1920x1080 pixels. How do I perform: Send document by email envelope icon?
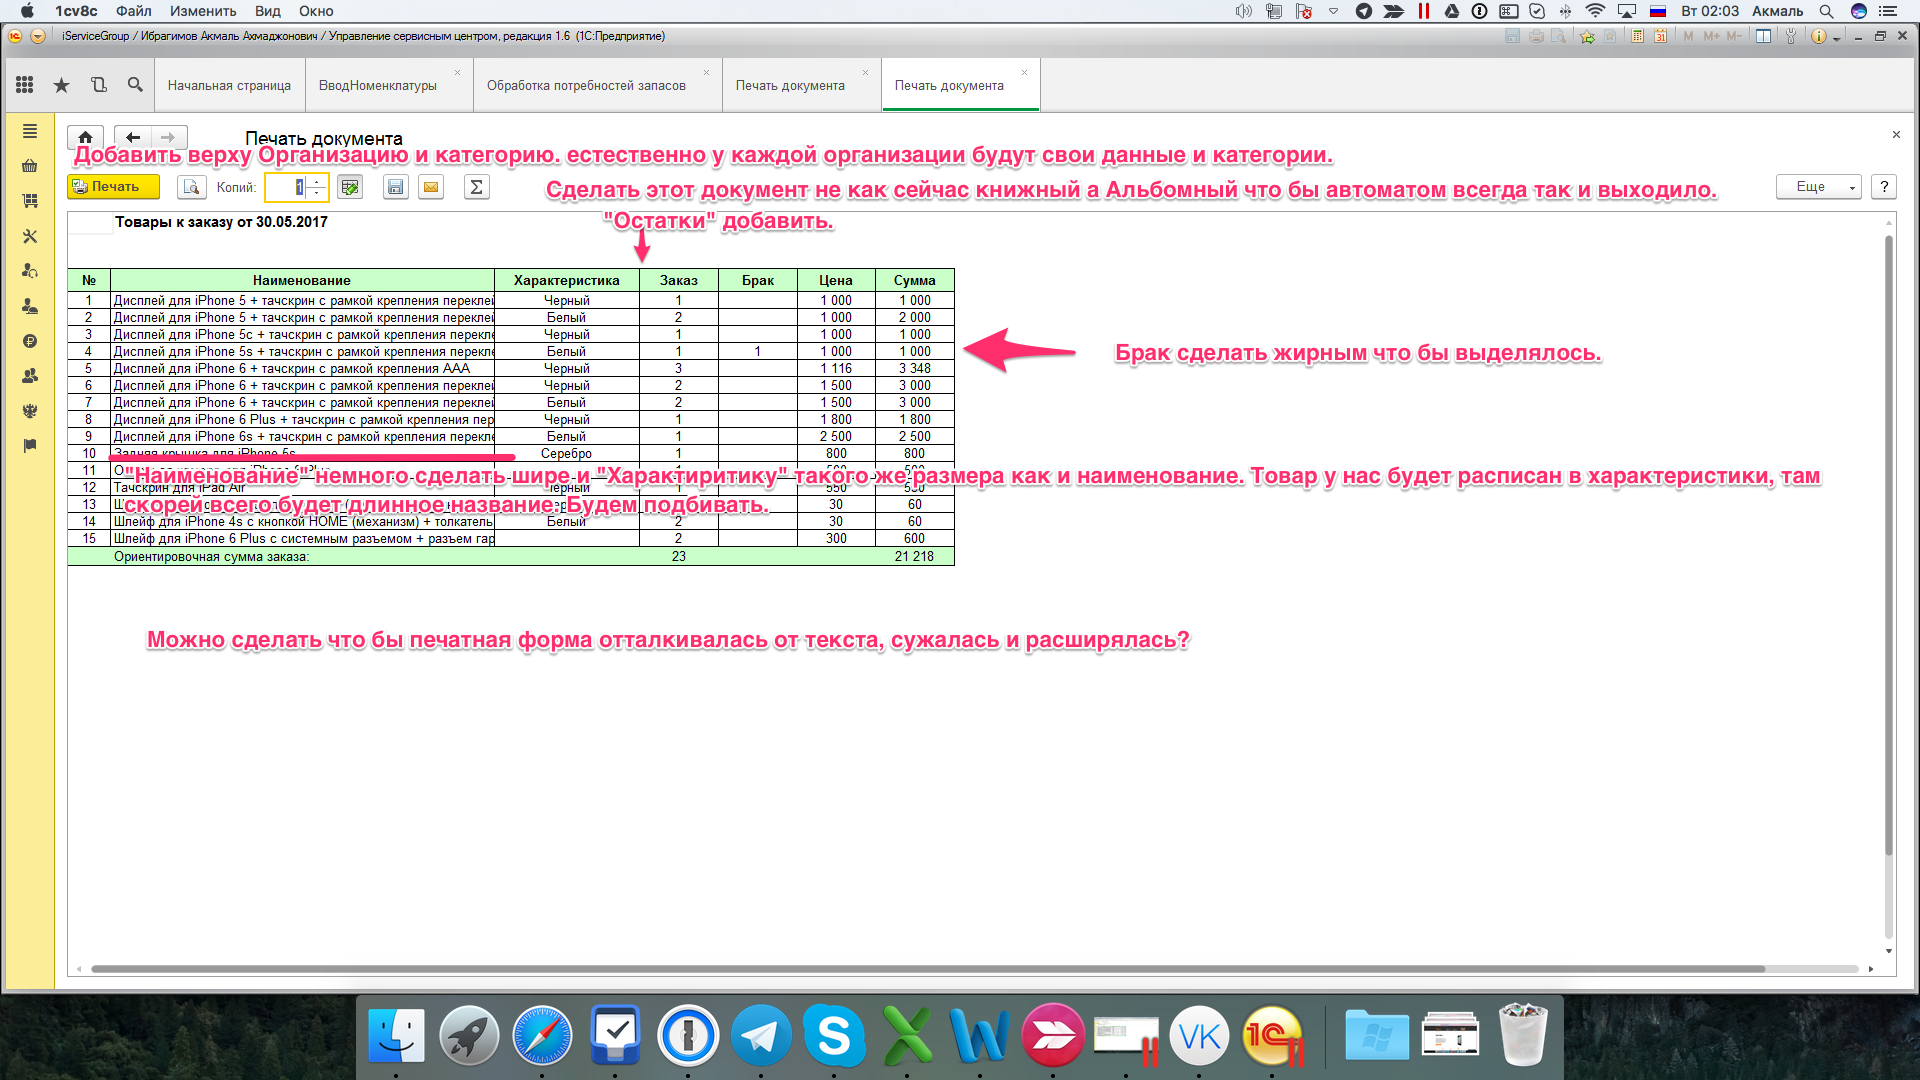431,187
